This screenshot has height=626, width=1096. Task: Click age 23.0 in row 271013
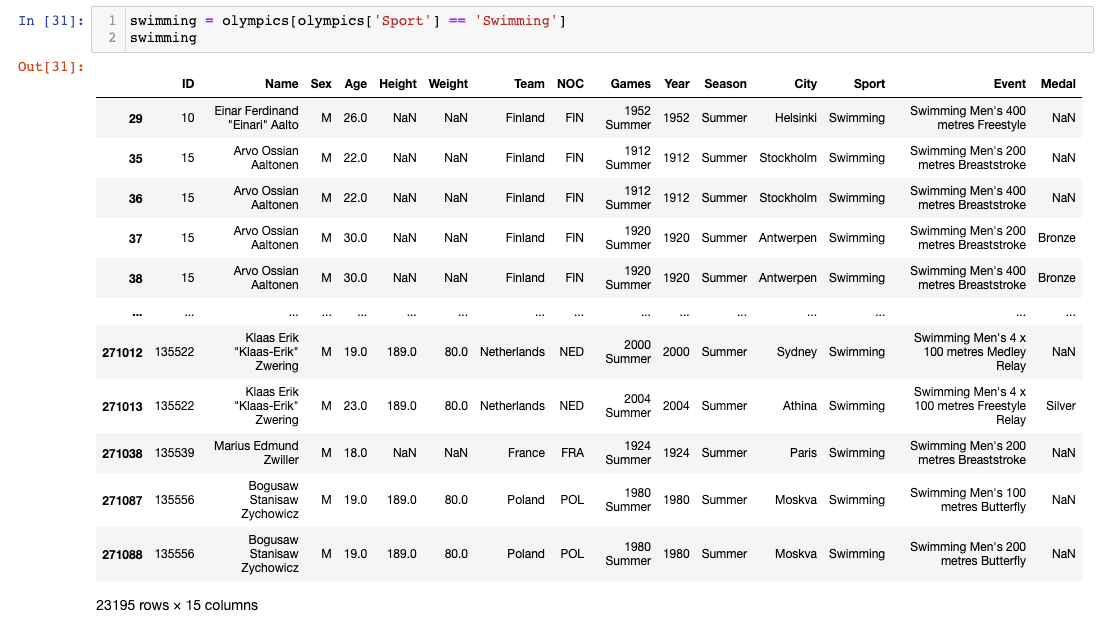point(355,406)
